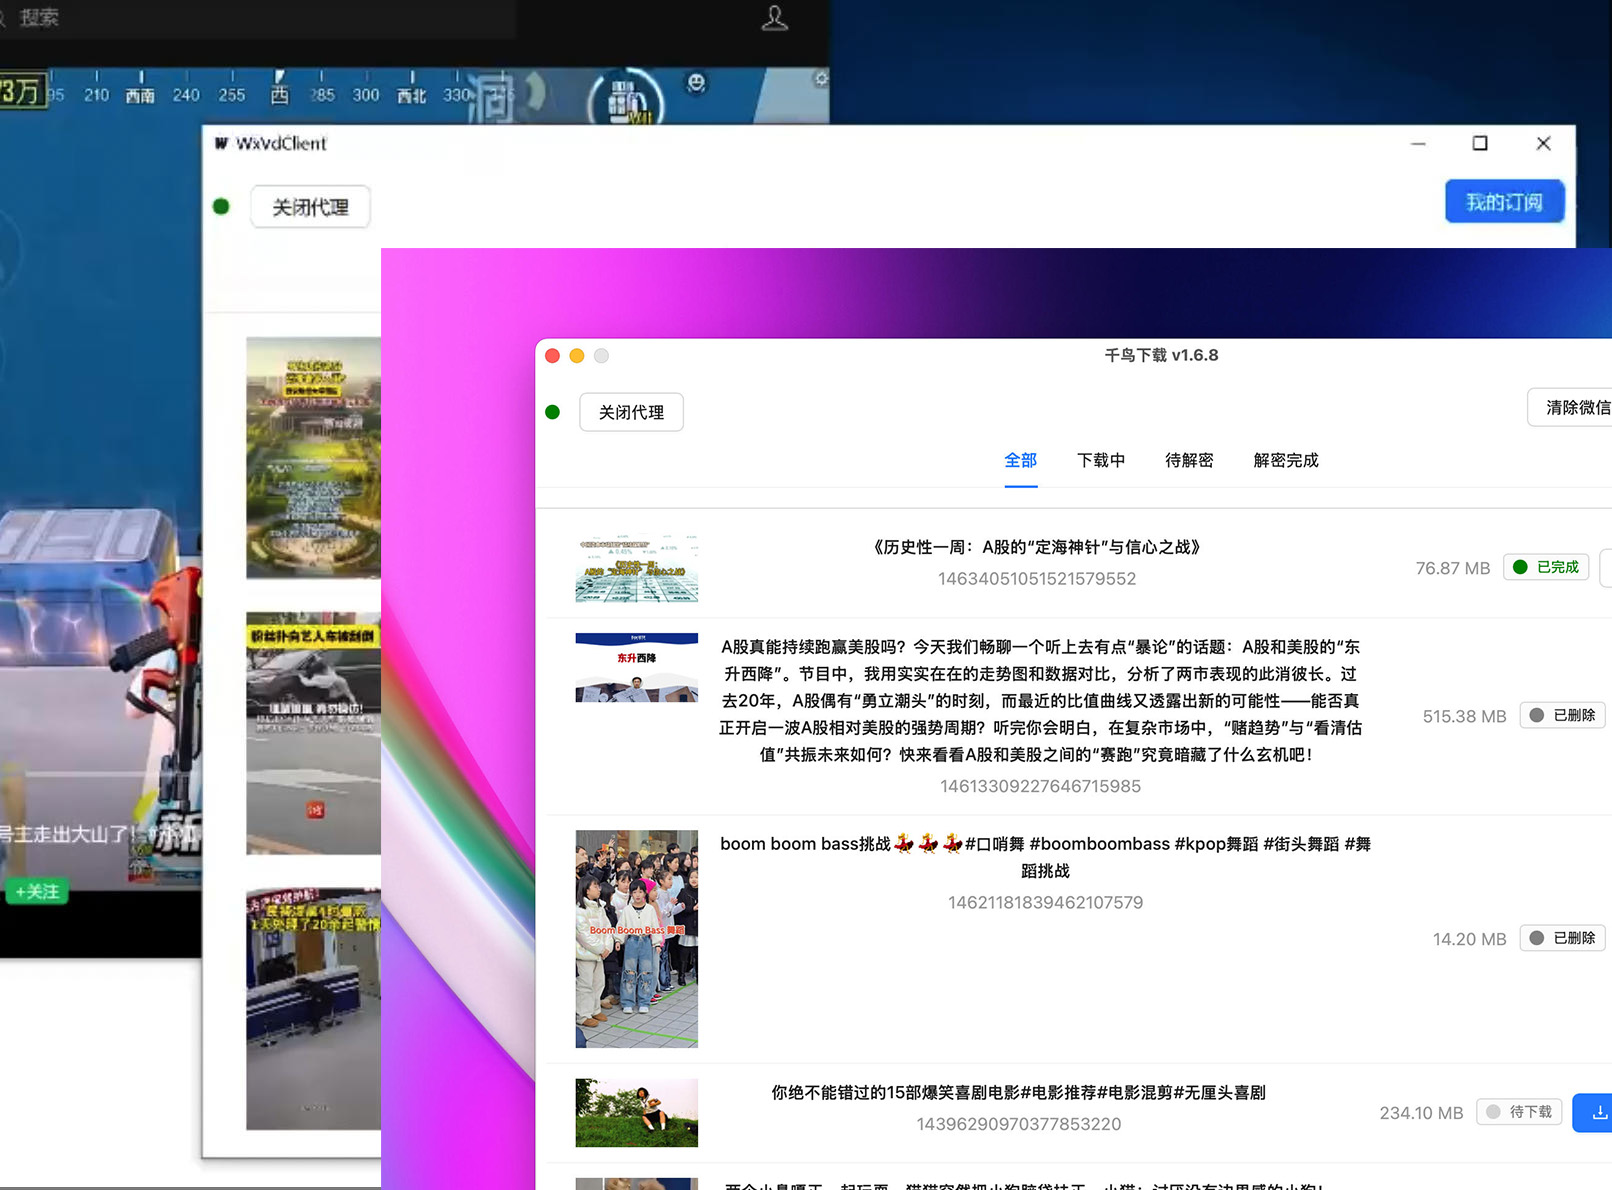Click the green proxy status dot in 千鸟下载
The height and width of the screenshot is (1190, 1612).
[x=553, y=412]
